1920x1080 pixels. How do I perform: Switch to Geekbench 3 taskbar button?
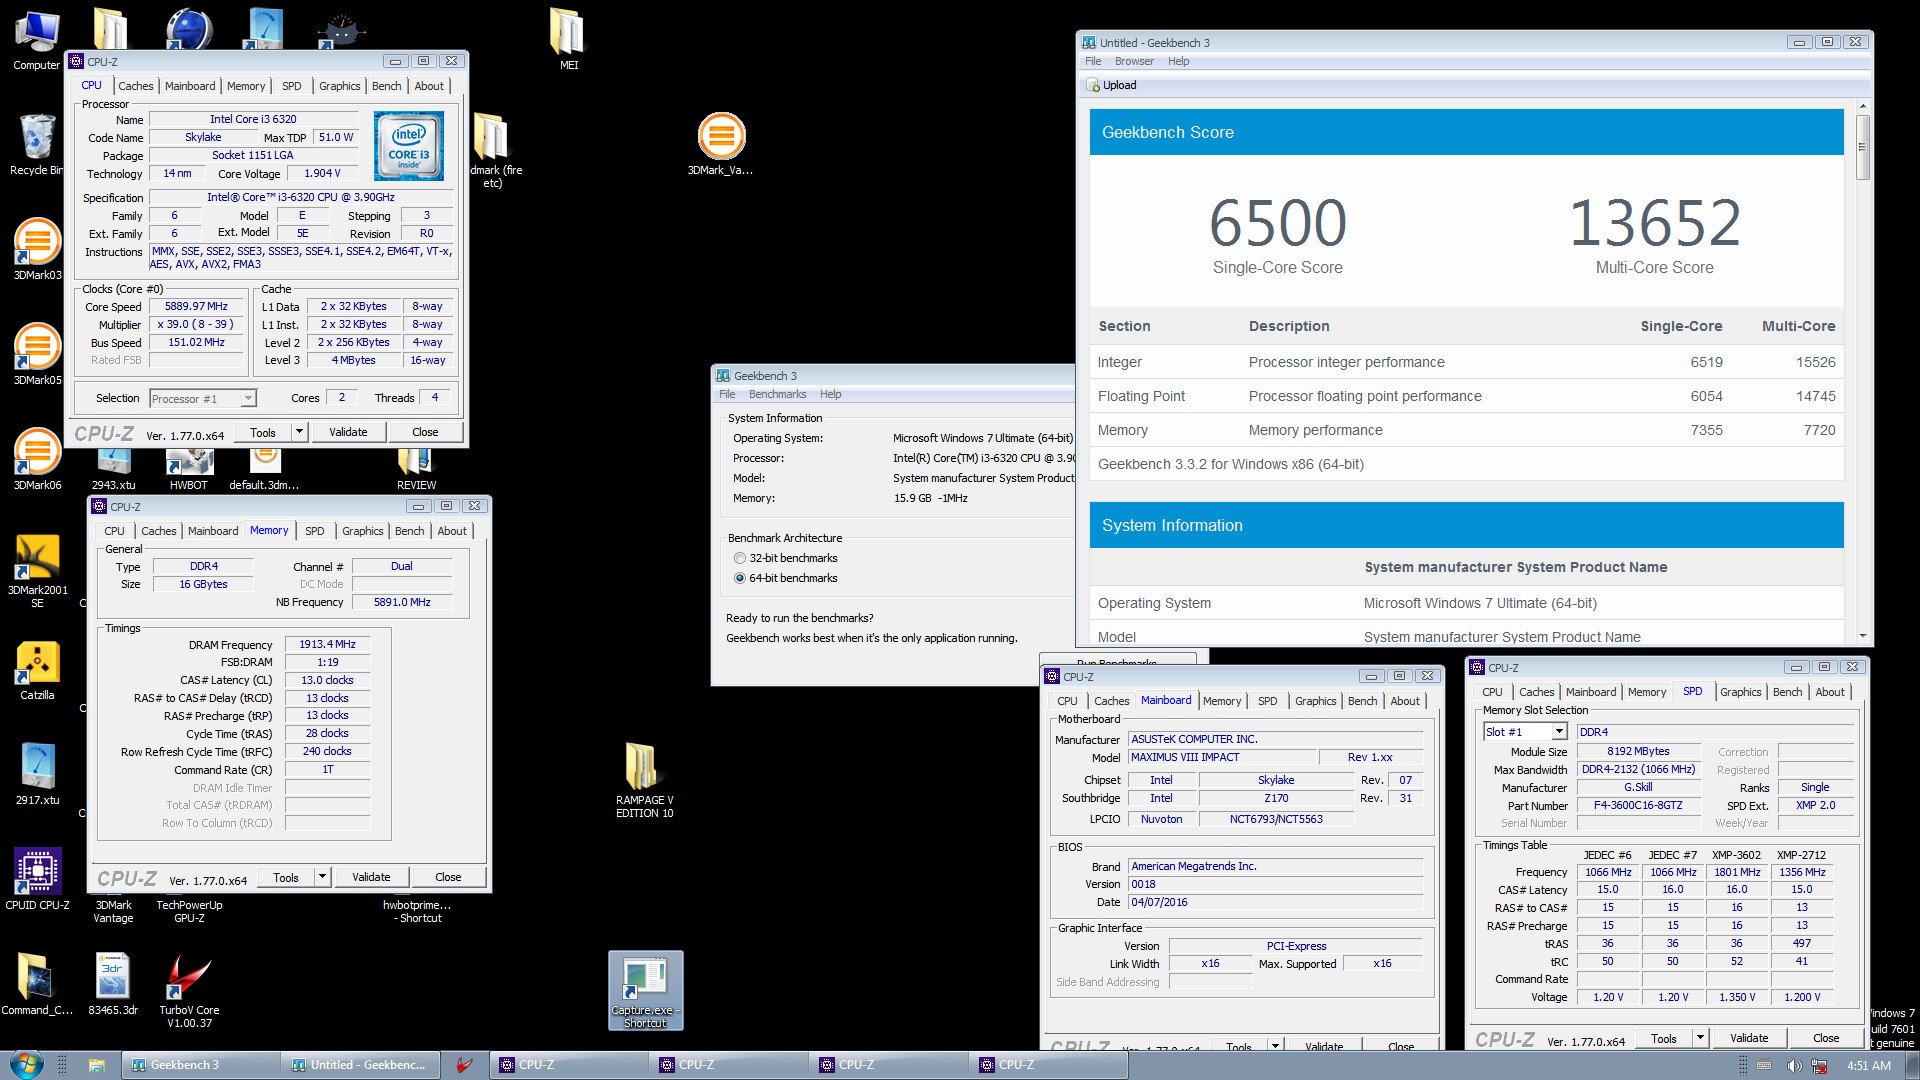200,1065
